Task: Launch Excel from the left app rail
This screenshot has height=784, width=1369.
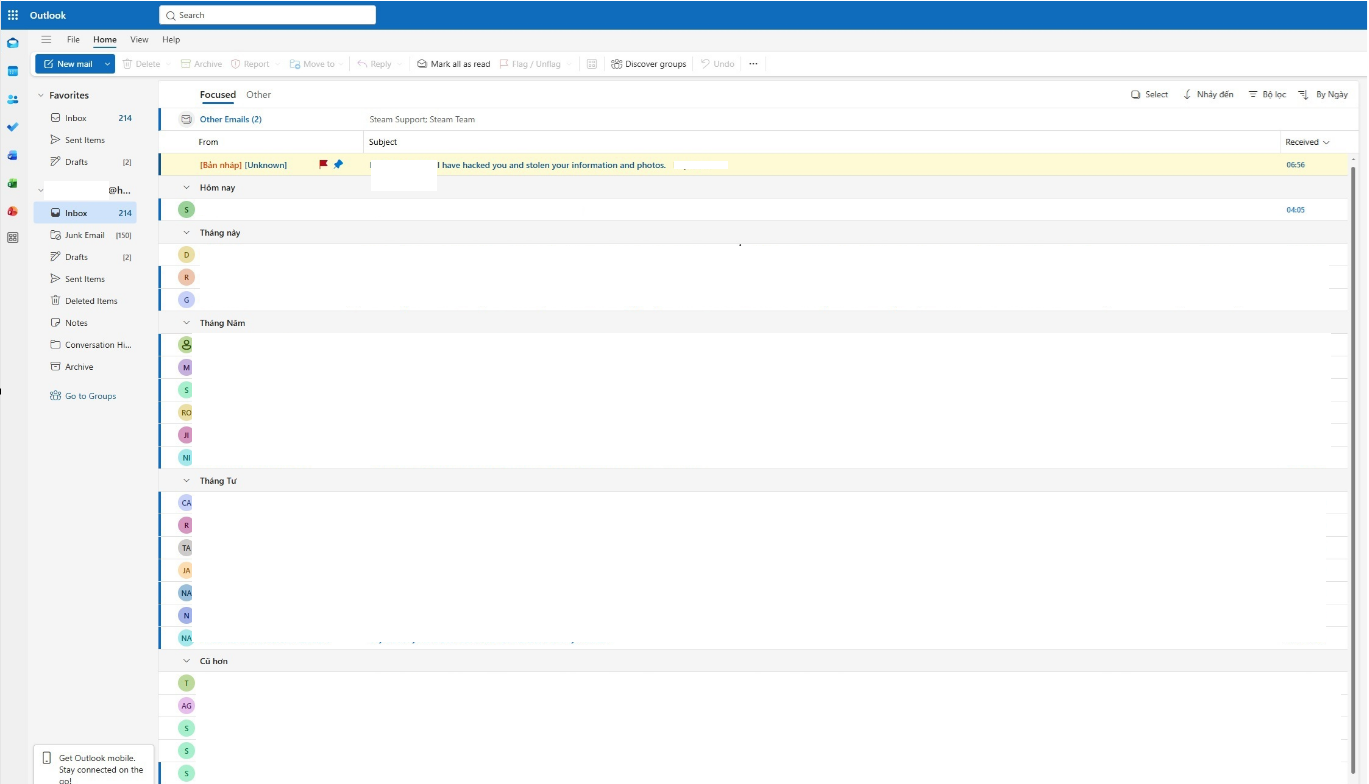Action: [x=13, y=183]
